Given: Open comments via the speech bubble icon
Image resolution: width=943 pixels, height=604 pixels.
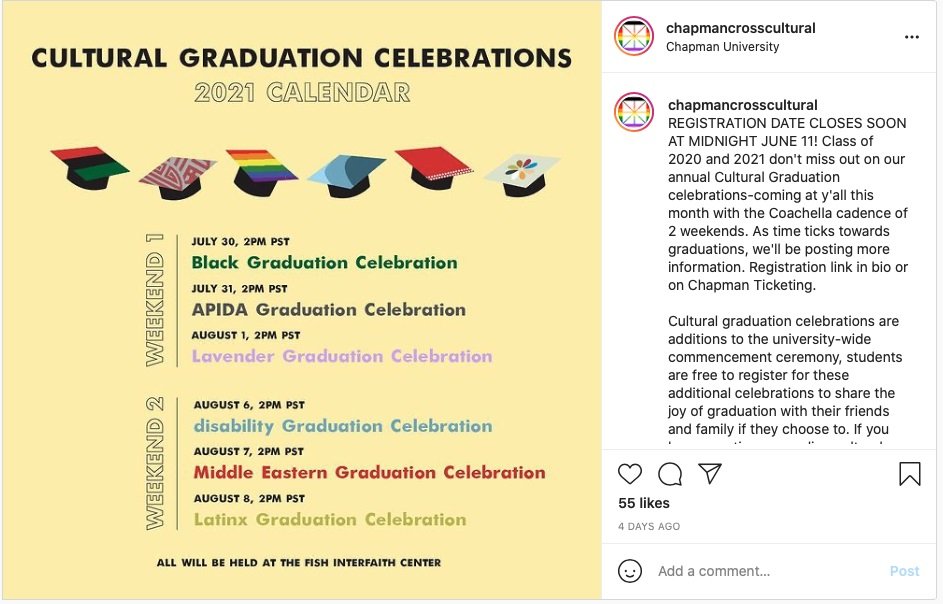Looking at the screenshot, I should 670,474.
